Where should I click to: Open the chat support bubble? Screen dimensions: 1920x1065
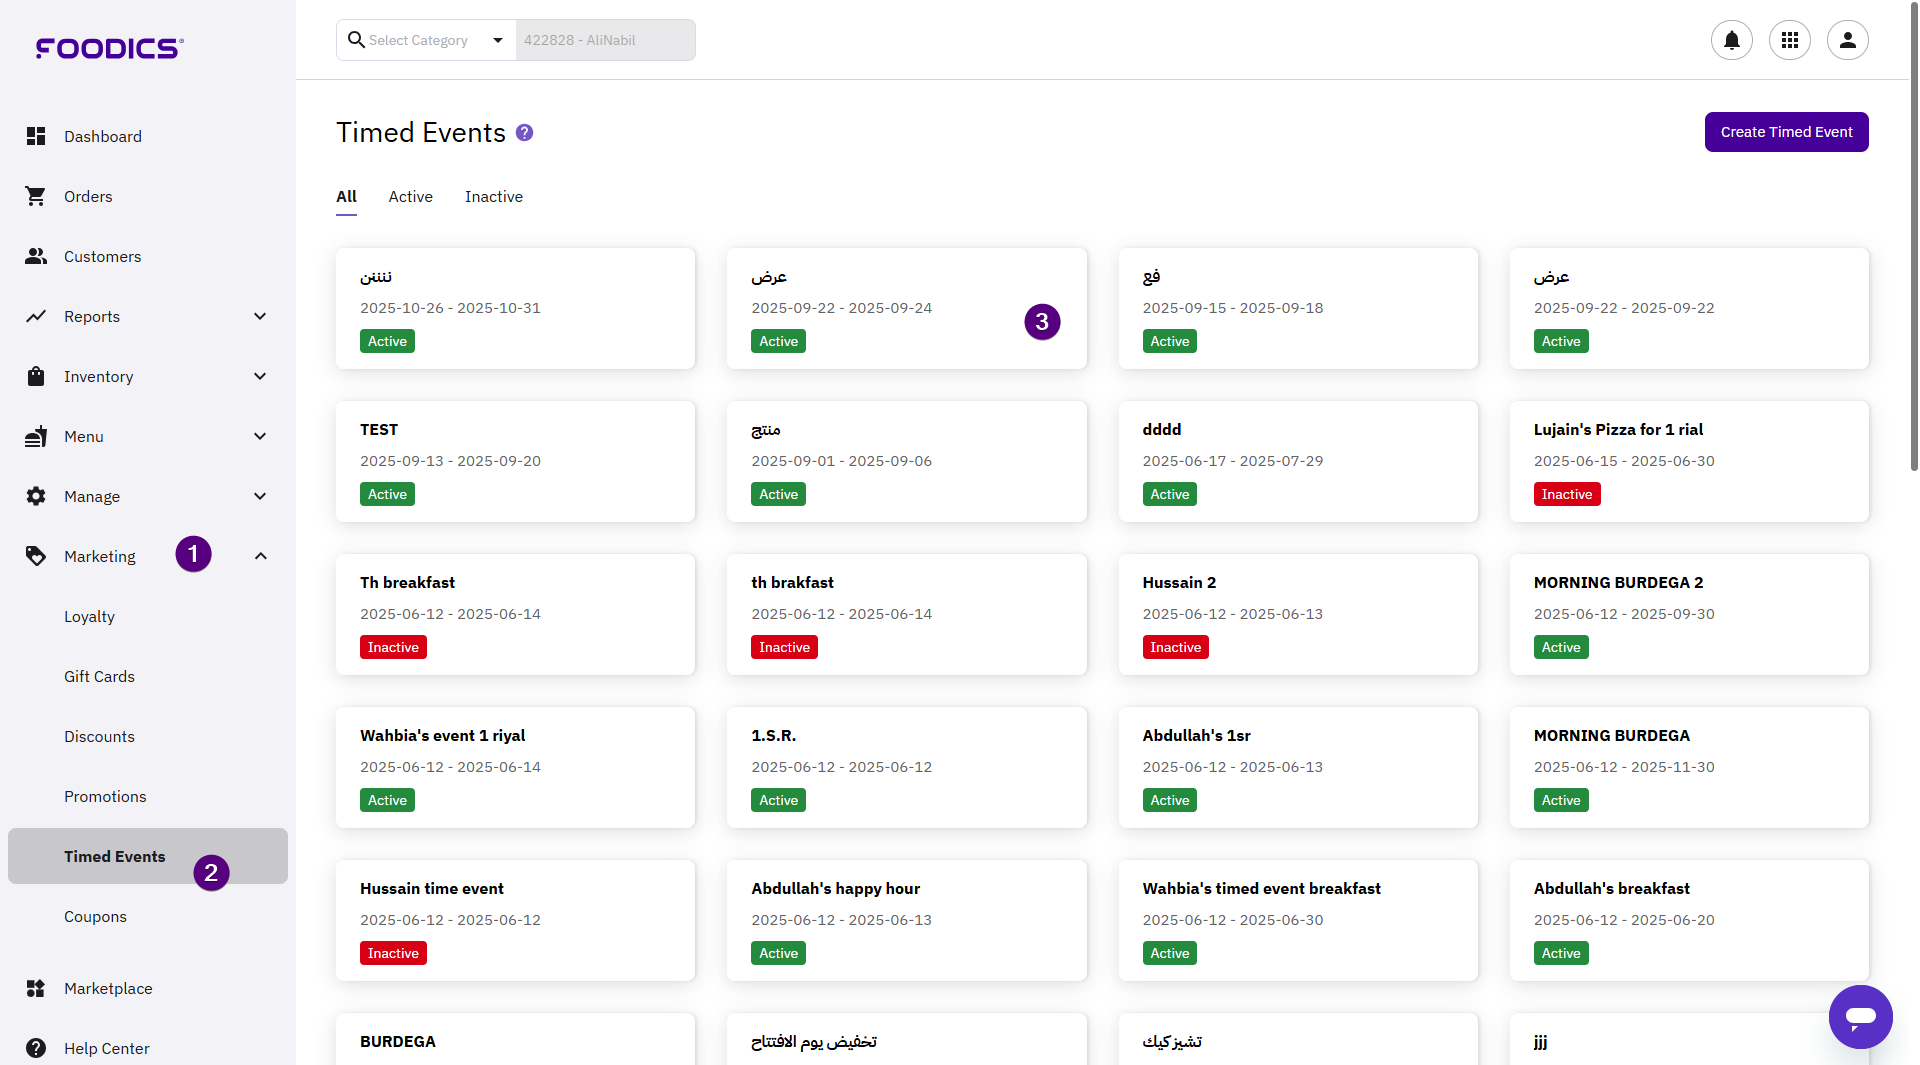(1860, 1016)
